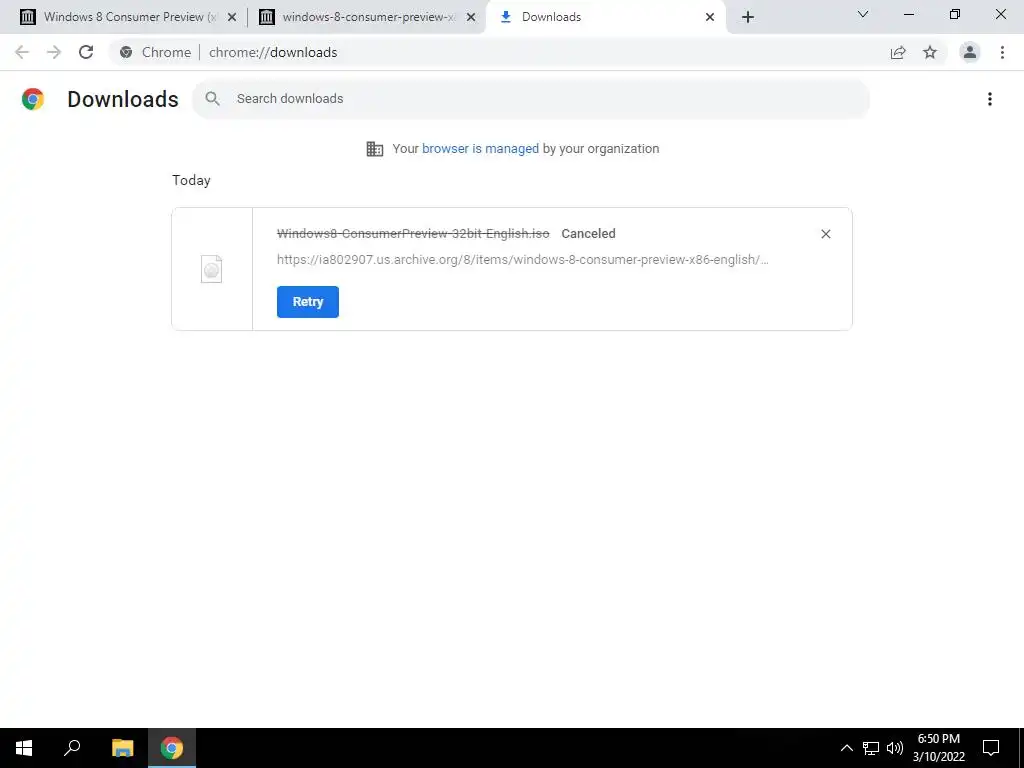
Task: Close the Downloads tab
Action: tap(710, 18)
